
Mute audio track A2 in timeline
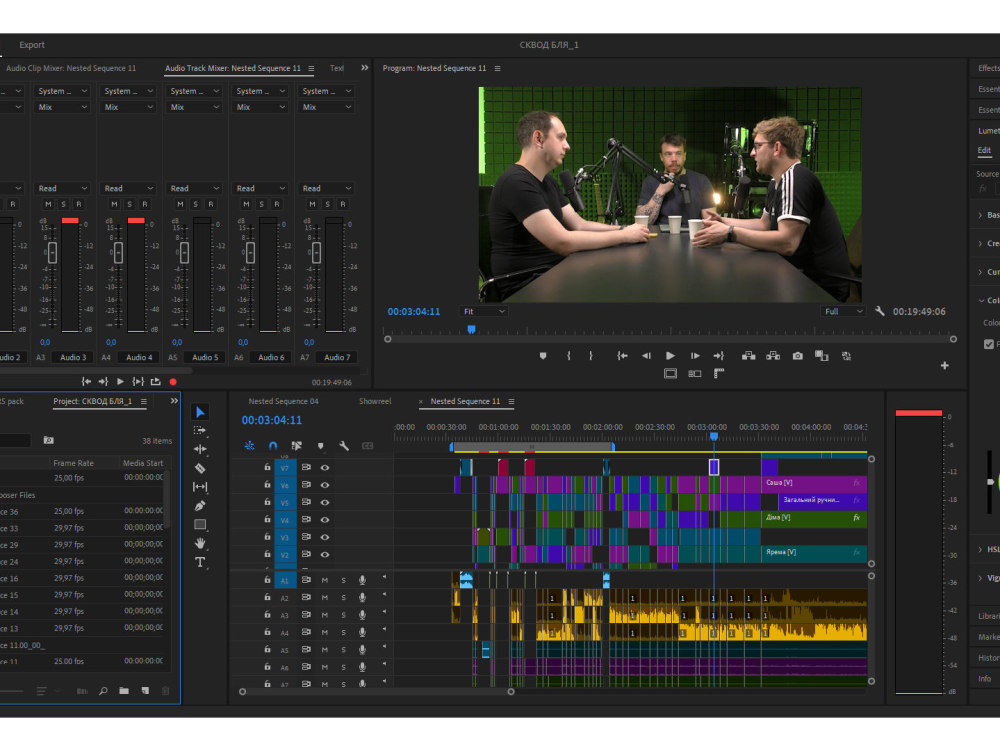tap(325, 597)
